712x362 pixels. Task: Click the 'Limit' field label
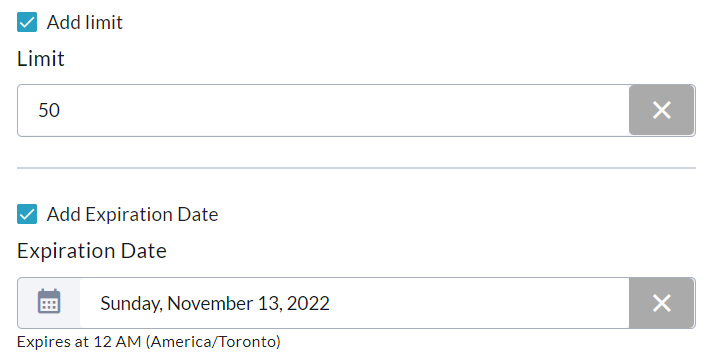pyautogui.click(x=40, y=59)
